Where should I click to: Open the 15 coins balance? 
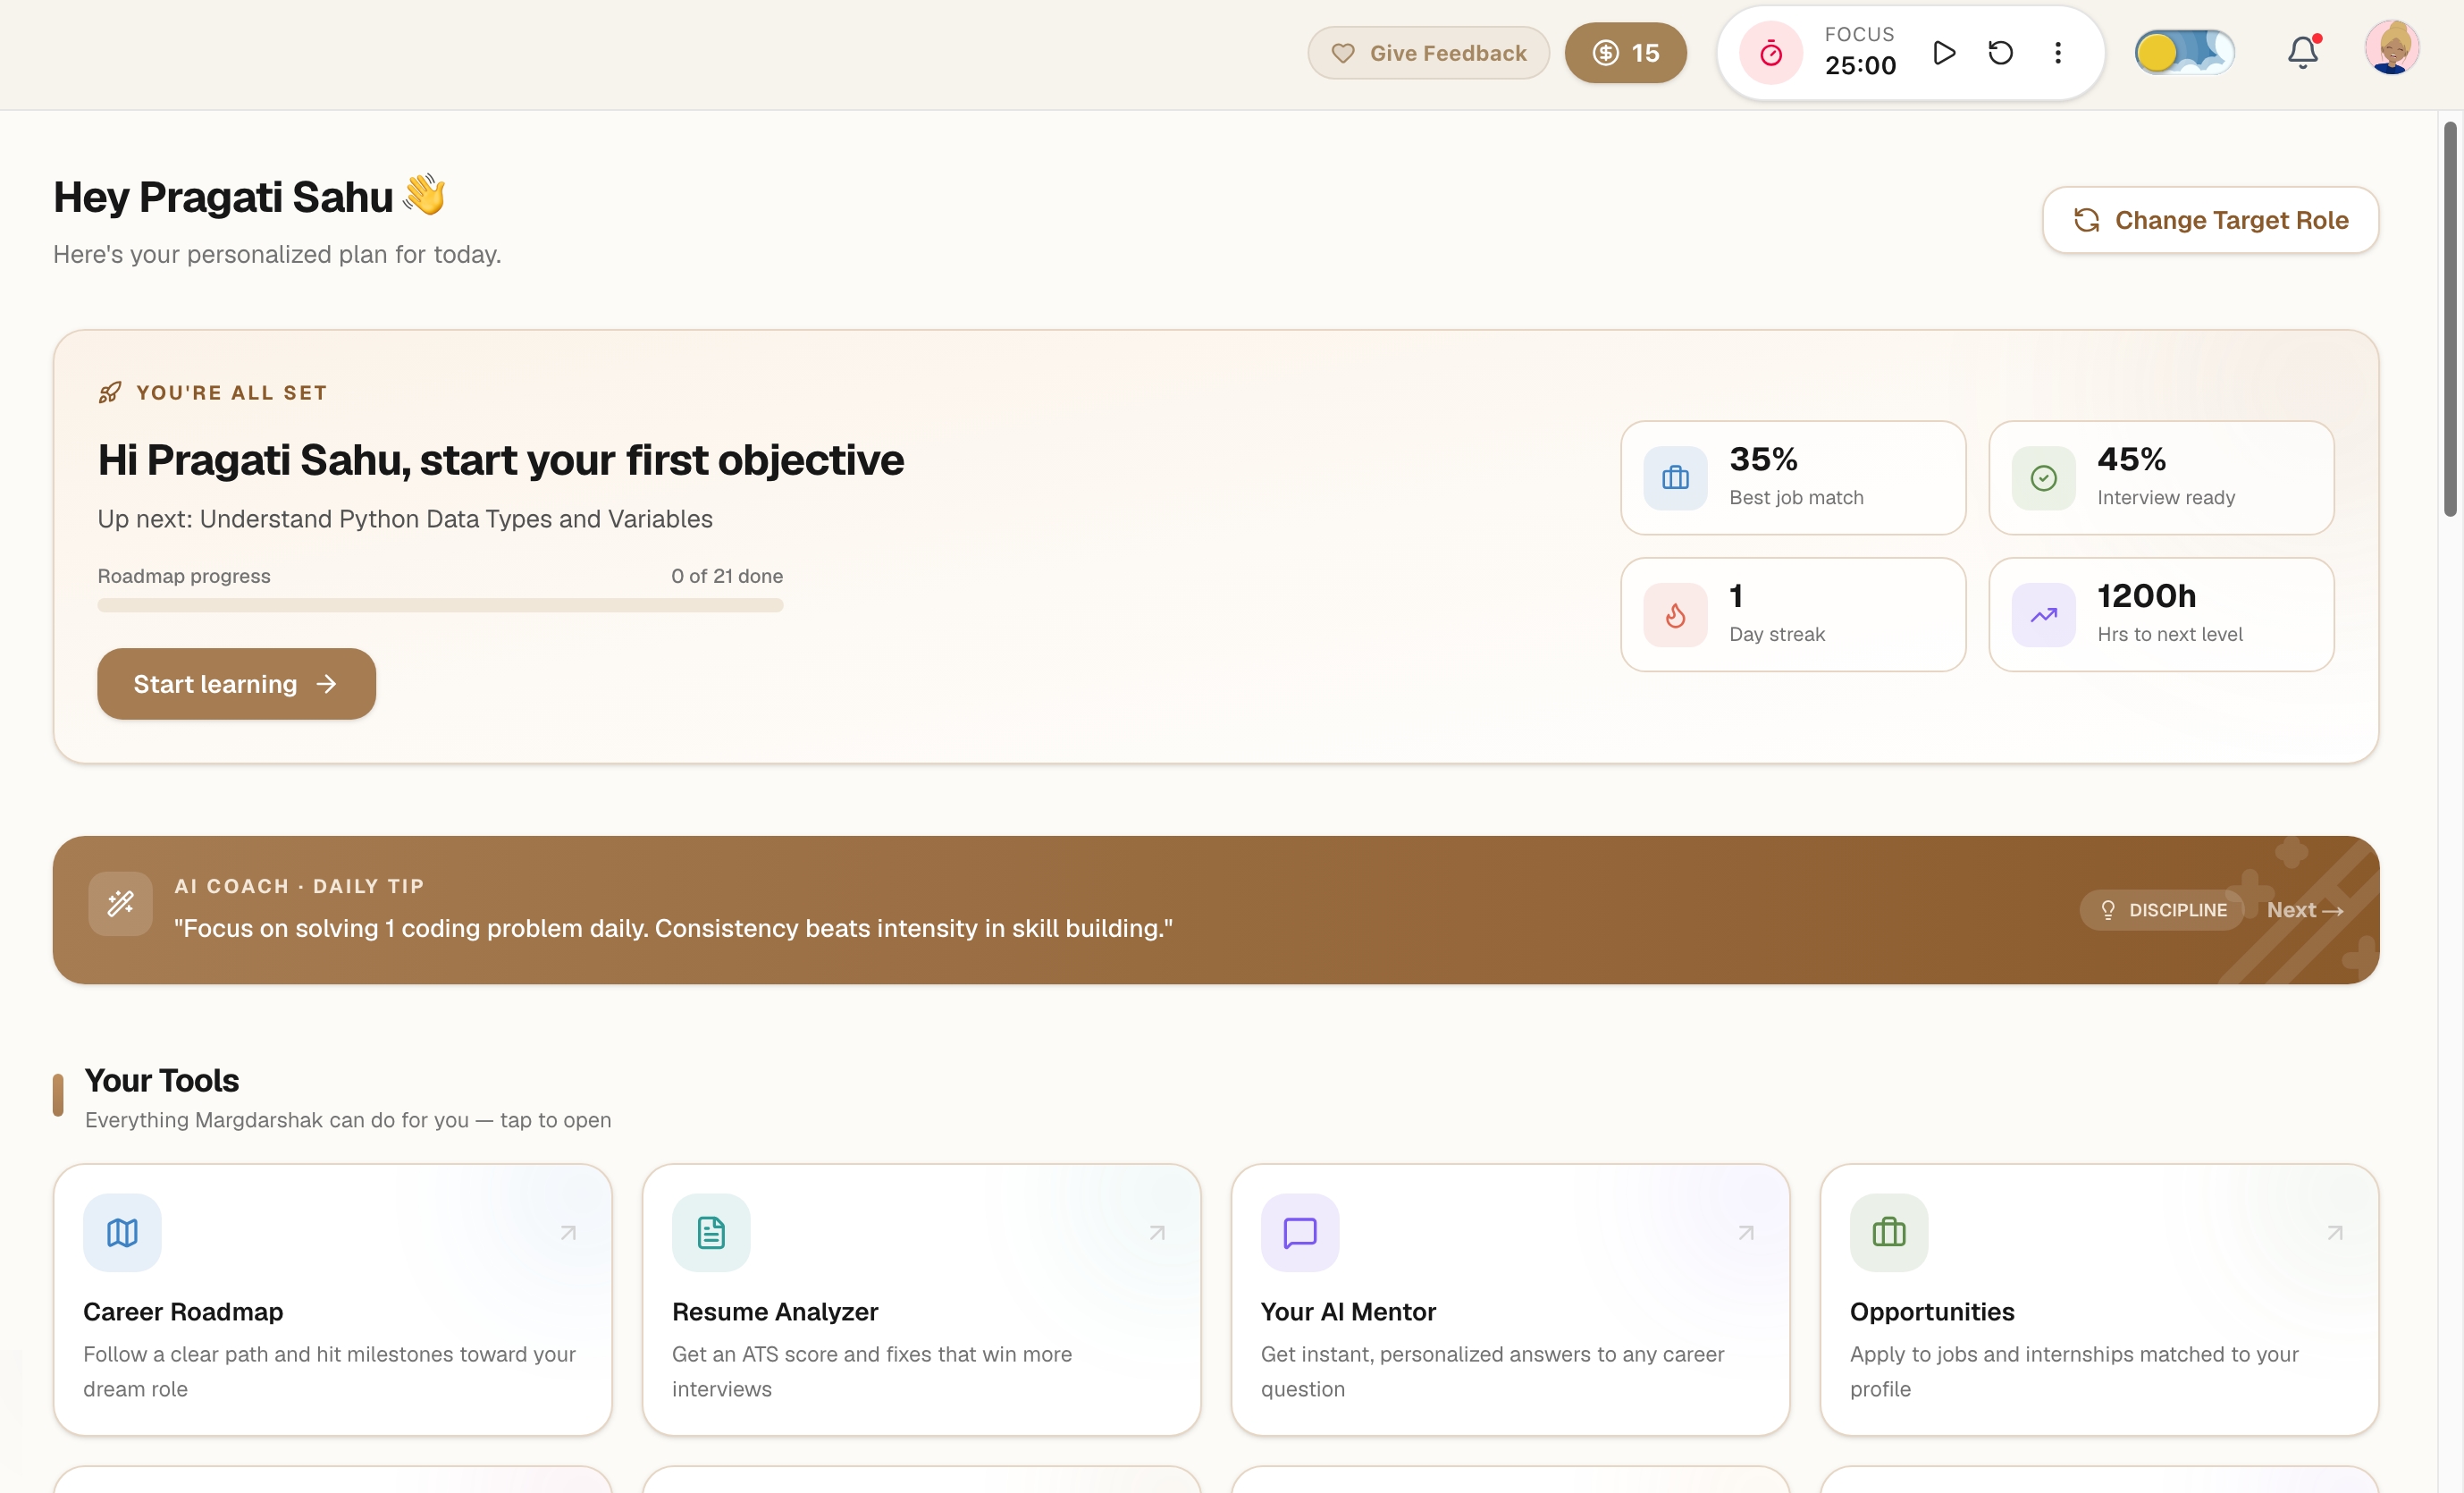[x=1625, y=53]
